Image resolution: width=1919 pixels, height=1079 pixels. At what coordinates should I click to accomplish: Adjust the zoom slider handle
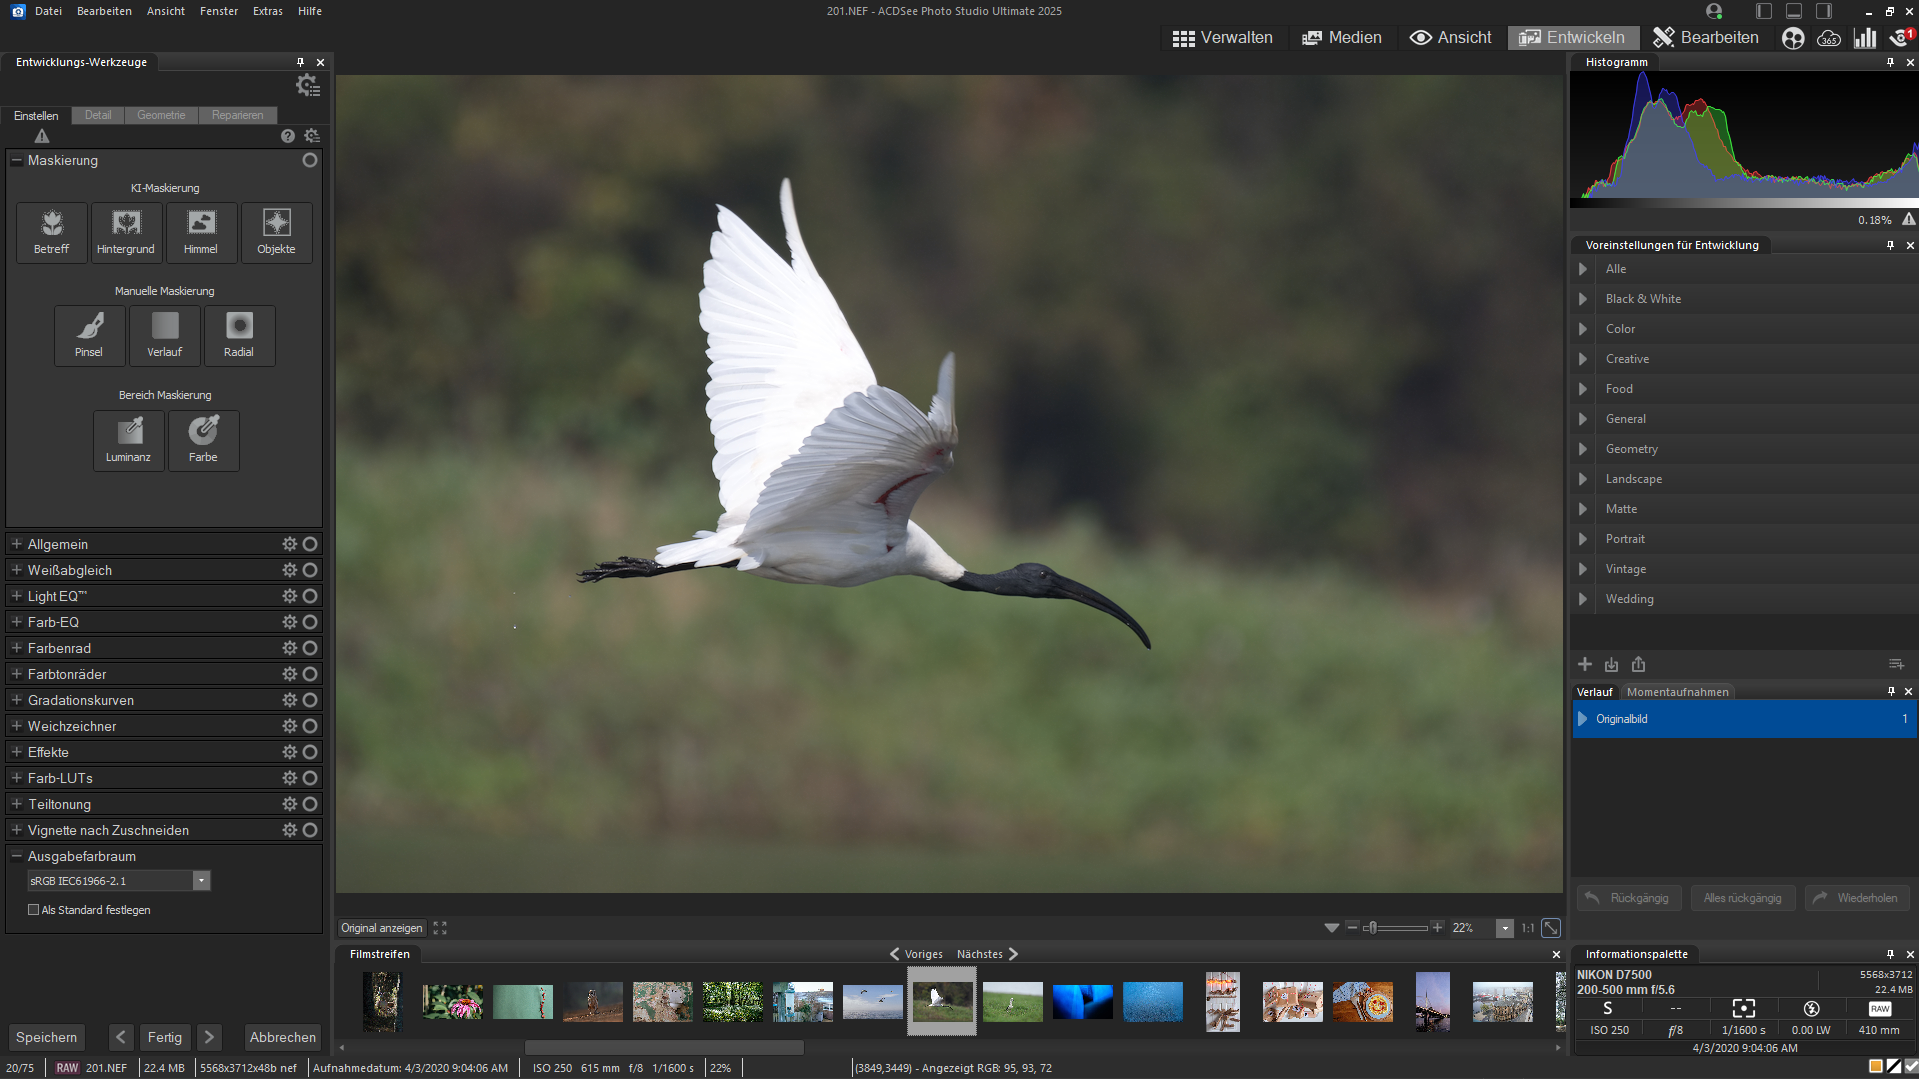(1372, 928)
